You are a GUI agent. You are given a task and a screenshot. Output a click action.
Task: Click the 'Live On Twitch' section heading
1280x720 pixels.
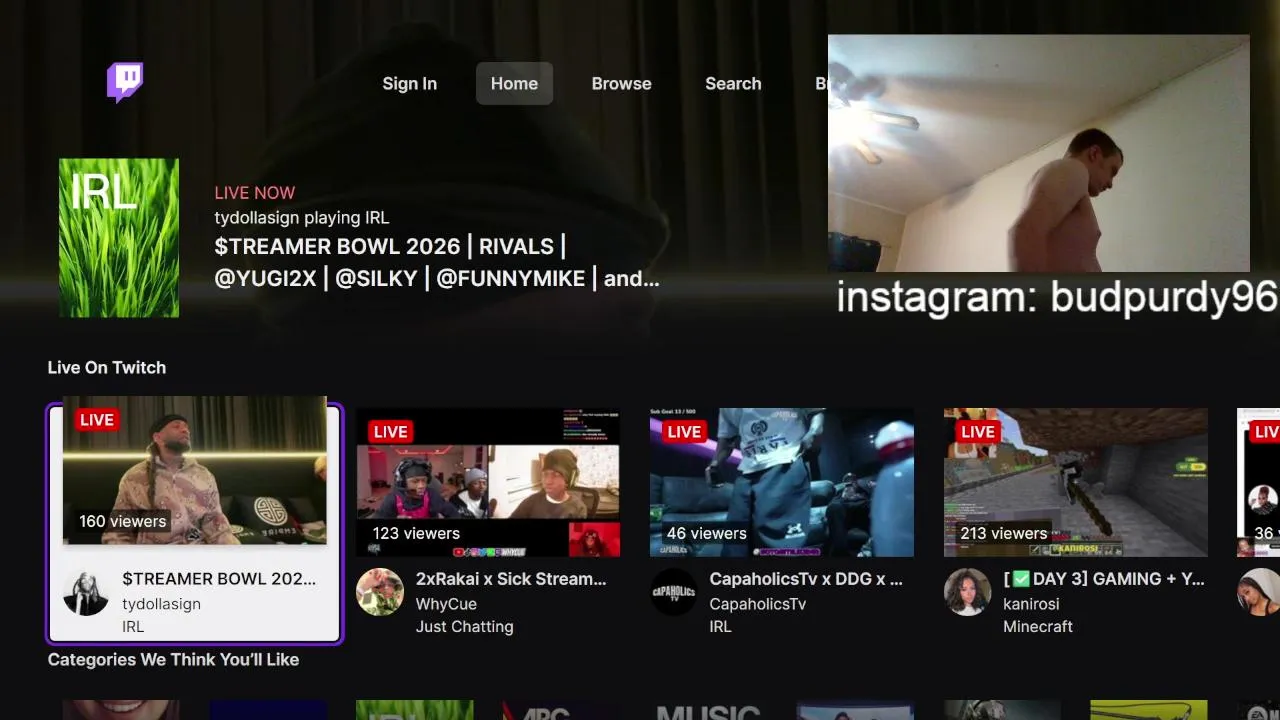pos(107,368)
